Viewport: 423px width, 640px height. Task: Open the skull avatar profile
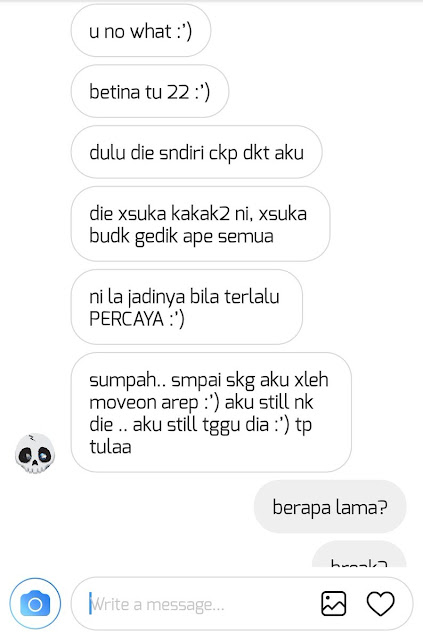tap(35, 453)
